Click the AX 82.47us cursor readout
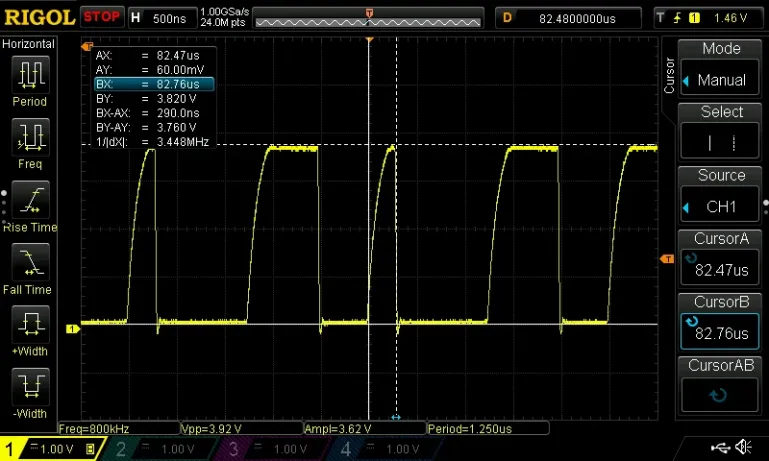This screenshot has height=461, width=769. click(154, 55)
